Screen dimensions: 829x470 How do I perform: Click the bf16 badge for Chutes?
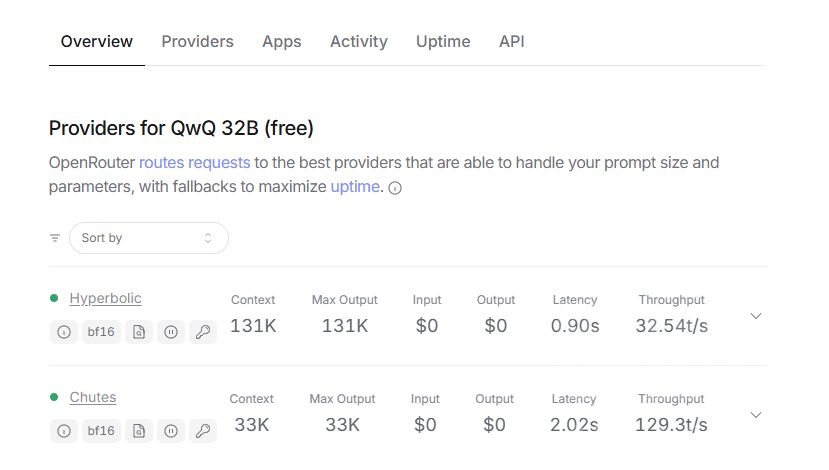101,432
